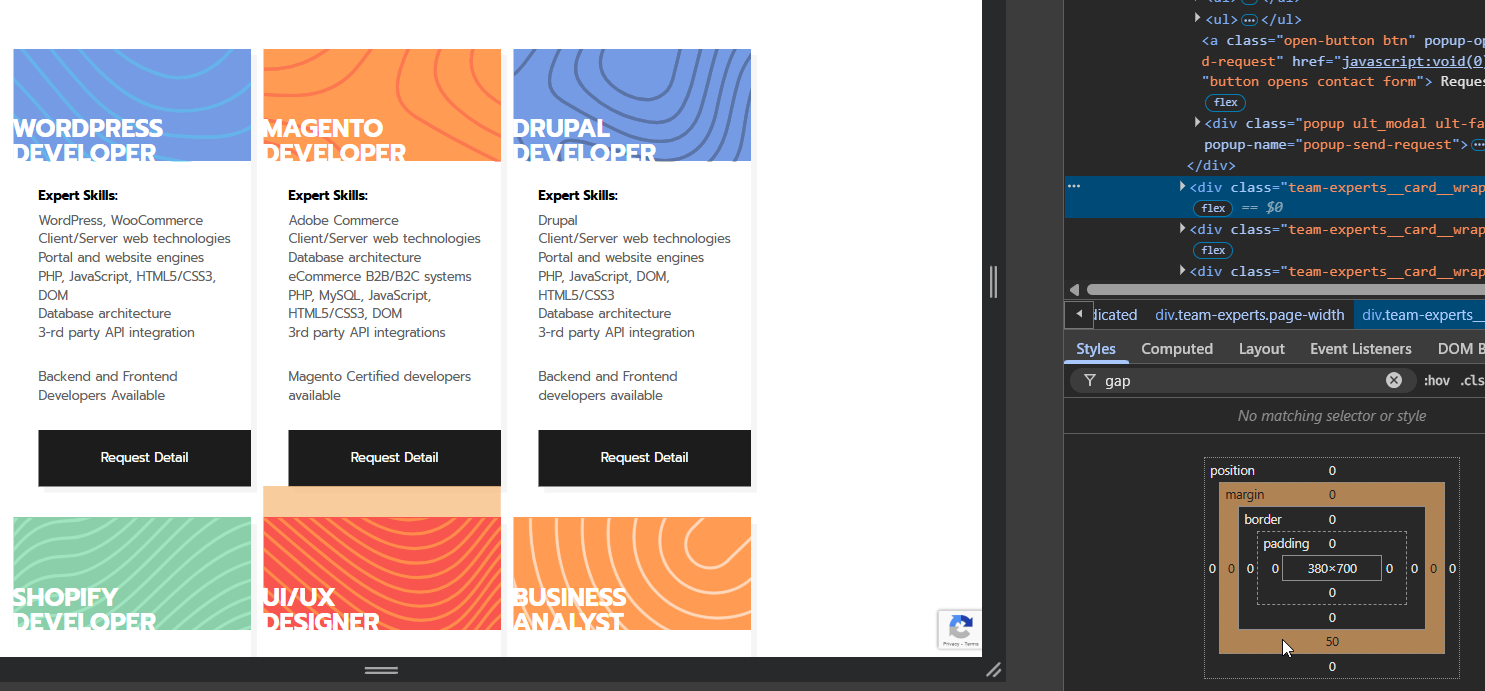Viewport: 1485px width, 691px height.
Task: Click the popup-name="popup-send-request" attribute line
Action: (x=1335, y=145)
